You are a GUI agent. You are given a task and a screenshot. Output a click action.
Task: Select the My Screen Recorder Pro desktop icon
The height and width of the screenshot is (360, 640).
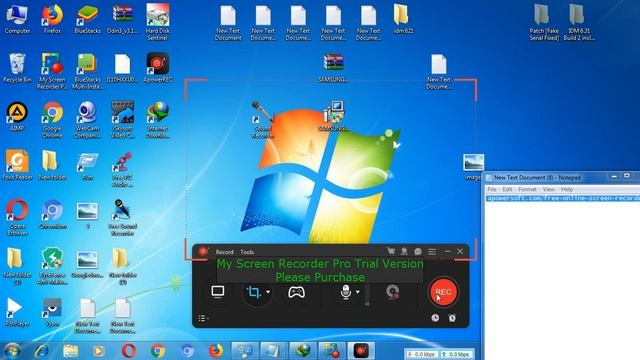(52, 71)
